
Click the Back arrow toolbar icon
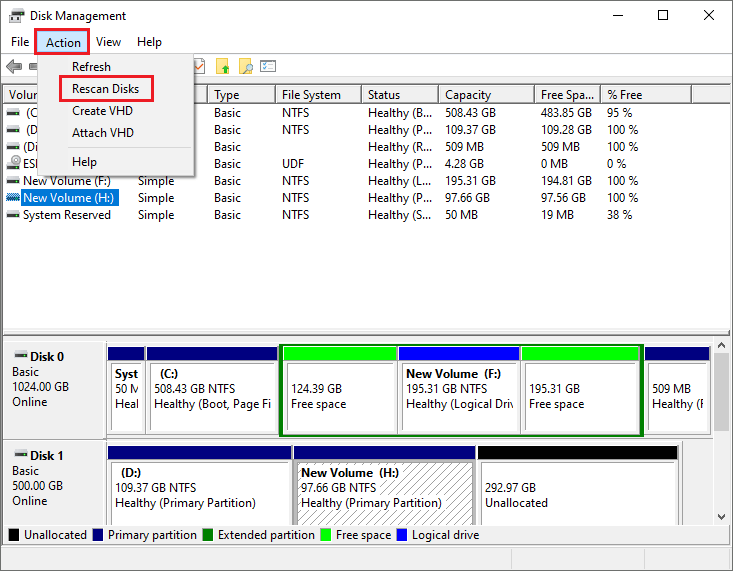coord(14,66)
